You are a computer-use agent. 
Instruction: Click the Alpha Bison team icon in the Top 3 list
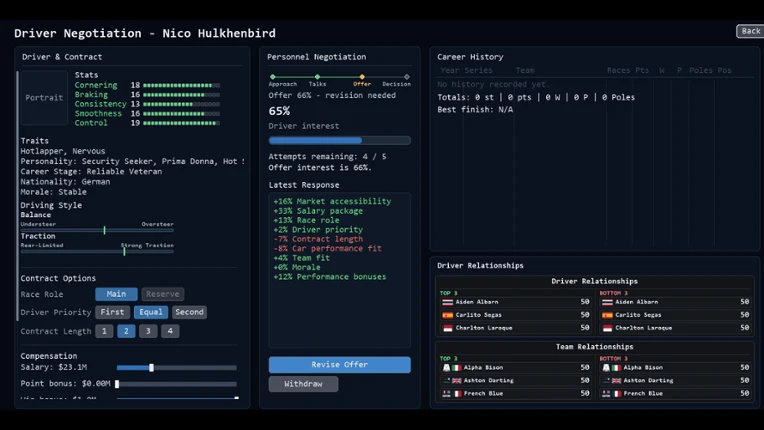click(446, 368)
